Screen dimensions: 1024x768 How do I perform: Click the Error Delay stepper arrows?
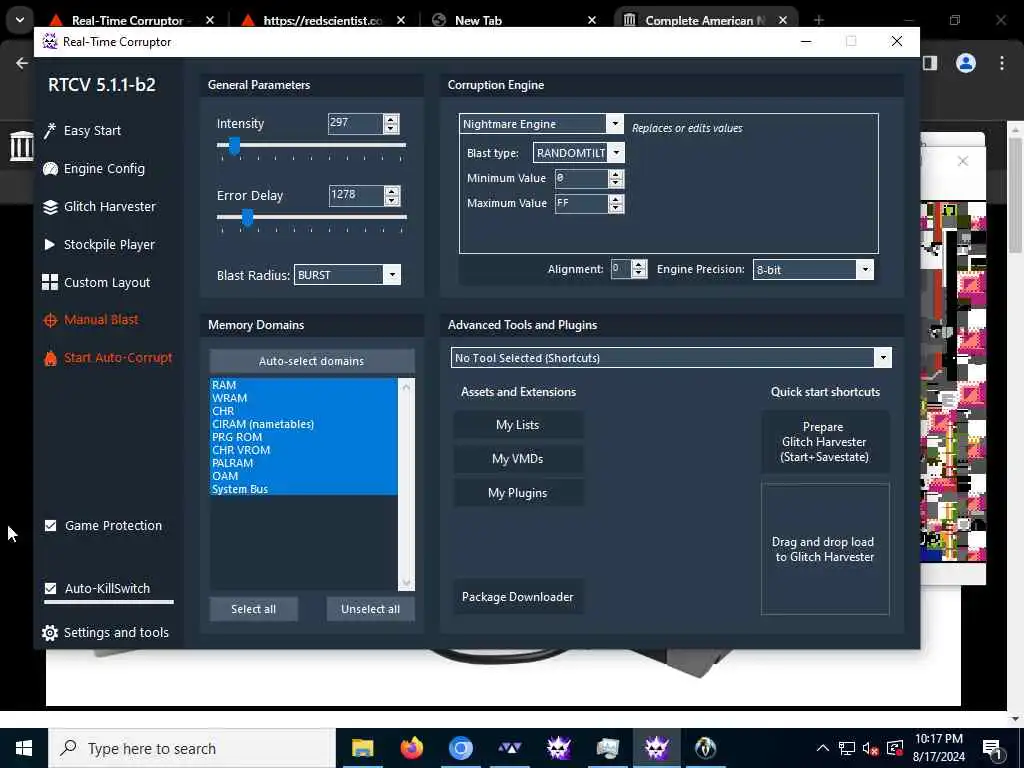tap(392, 195)
